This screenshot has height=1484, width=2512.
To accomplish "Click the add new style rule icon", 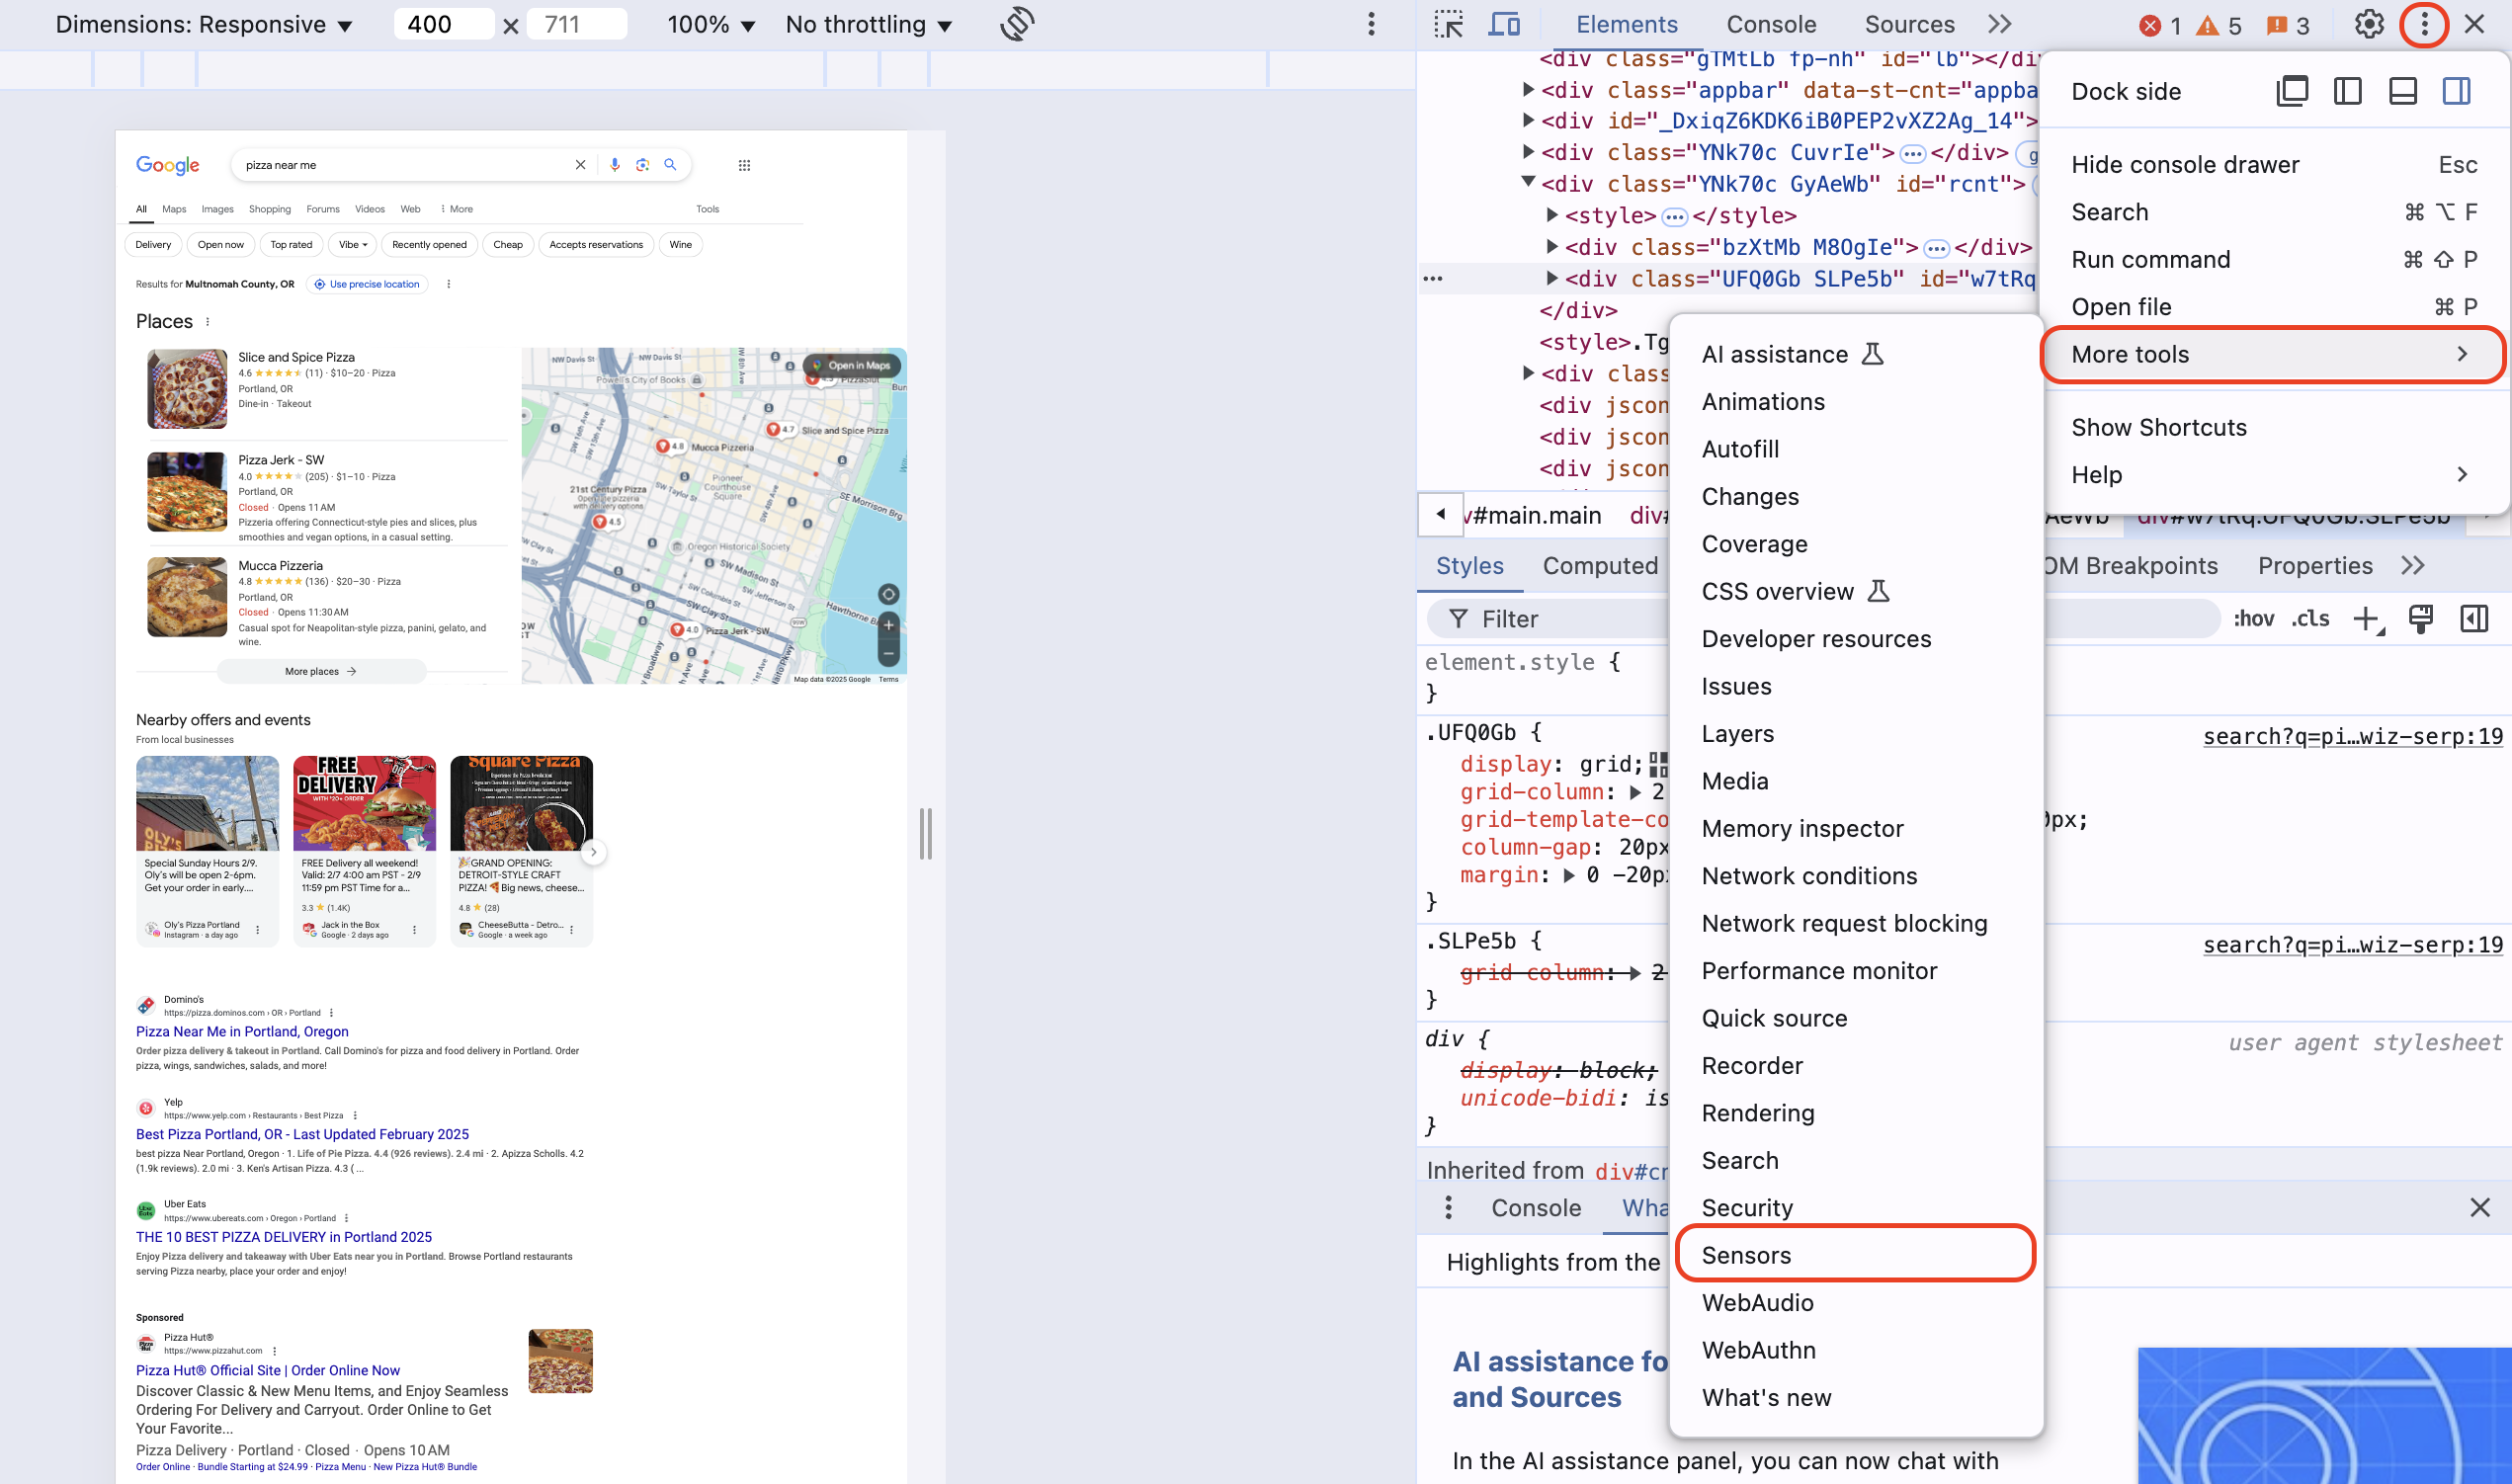I will pyautogui.click(x=2367, y=618).
